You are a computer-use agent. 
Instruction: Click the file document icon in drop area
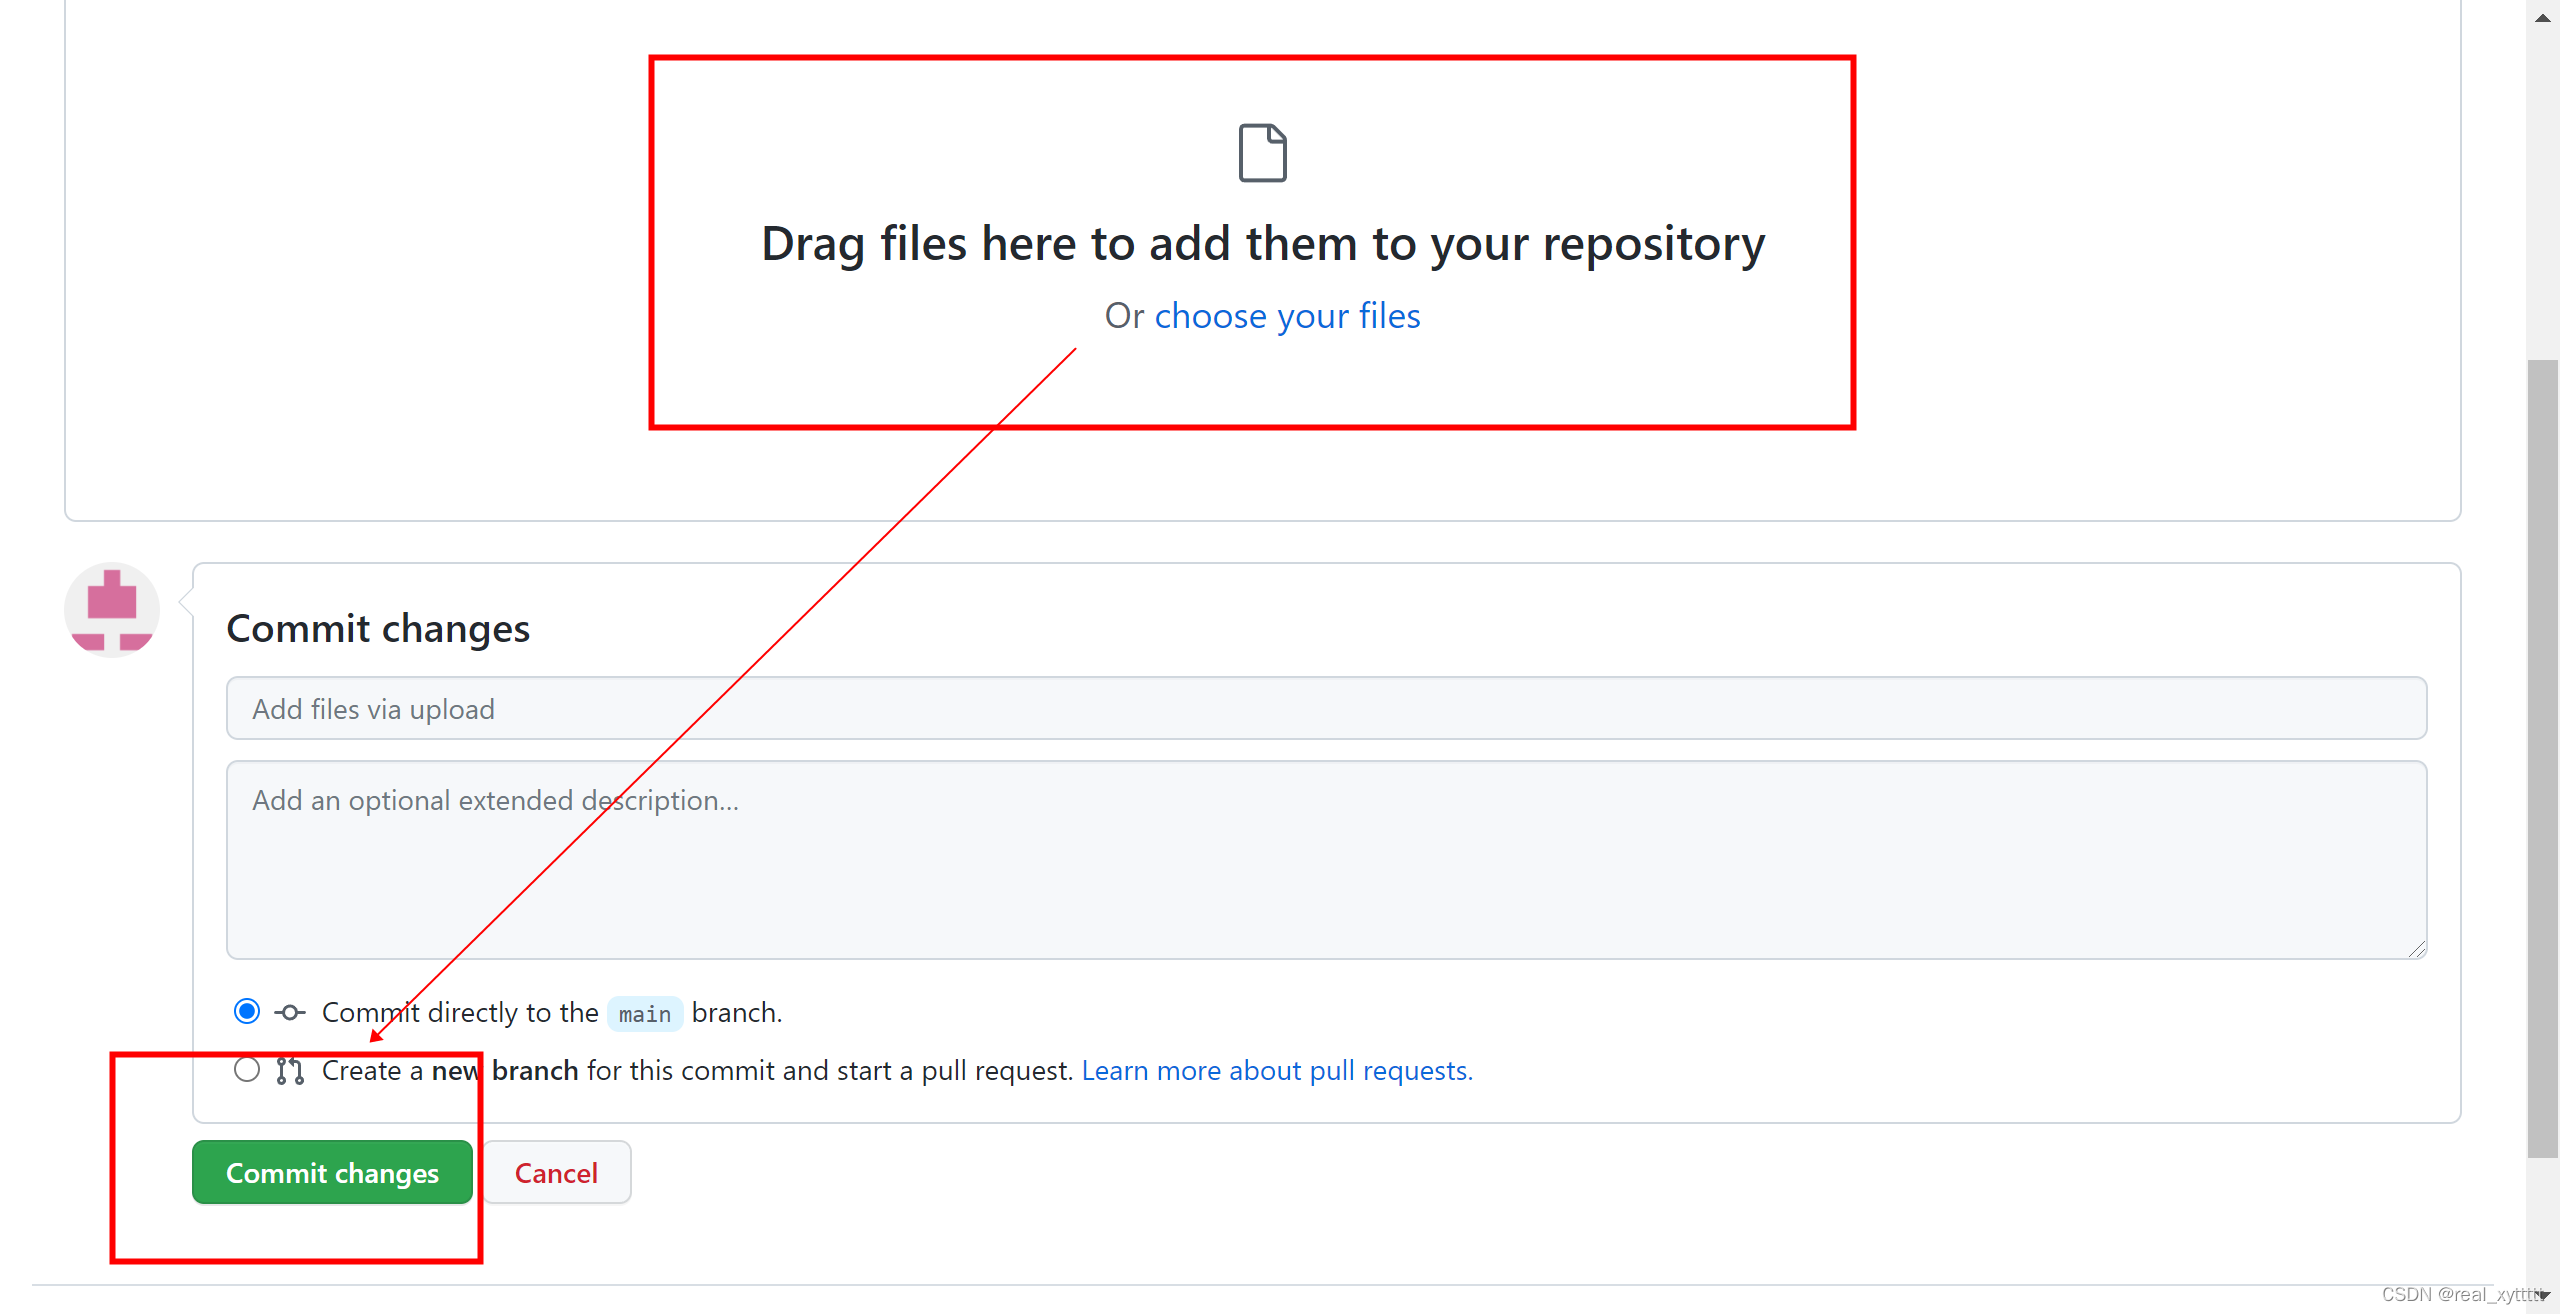pos(1262,153)
